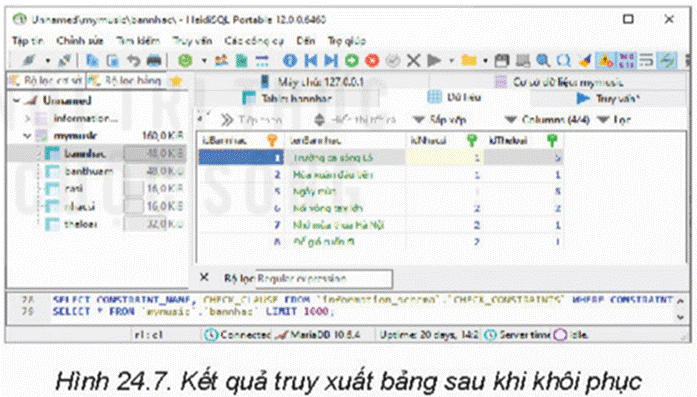The height and width of the screenshot is (397, 697).
Task: Open the Tìm kiếm menu
Action: [138, 41]
